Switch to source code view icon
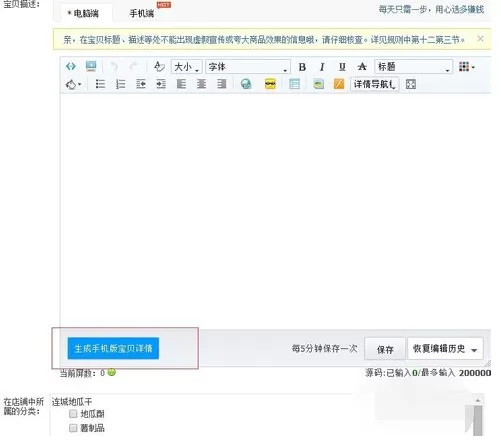Image resolution: width=501 pixels, height=442 pixels. pyautogui.click(x=71, y=67)
